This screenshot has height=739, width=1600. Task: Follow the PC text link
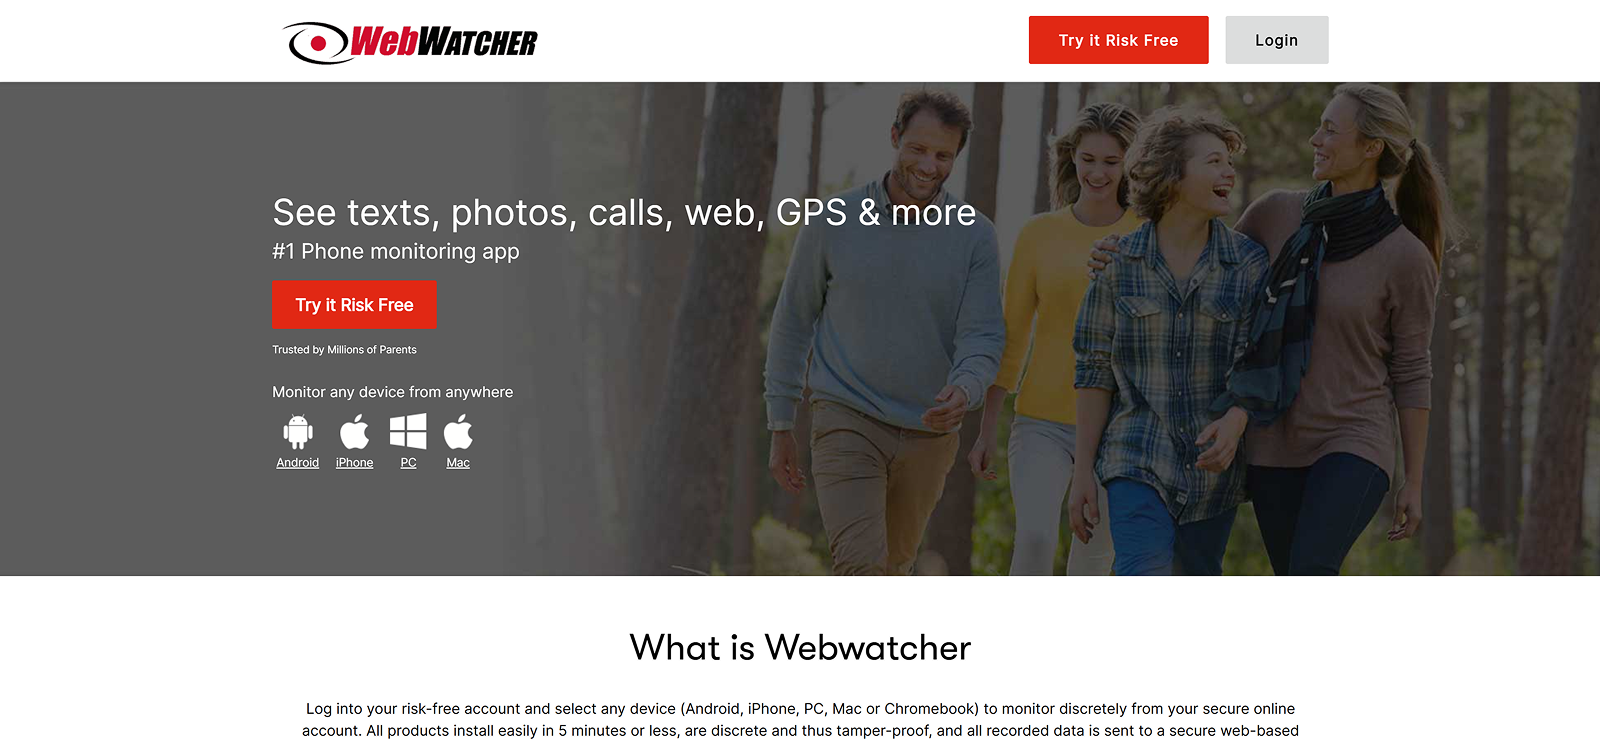pyautogui.click(x=408, y=463)
